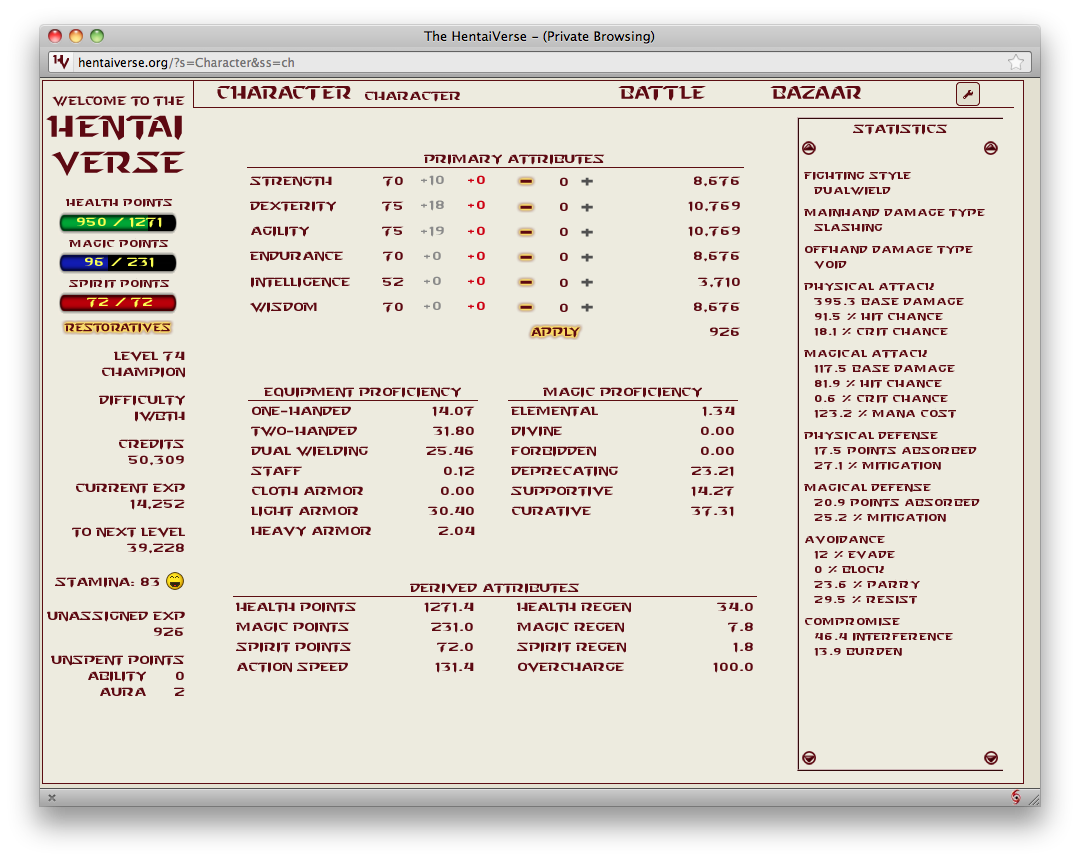Click the Overcharge value 100.0
This screenshot has width=1080, height=861.
coord(733,667)
